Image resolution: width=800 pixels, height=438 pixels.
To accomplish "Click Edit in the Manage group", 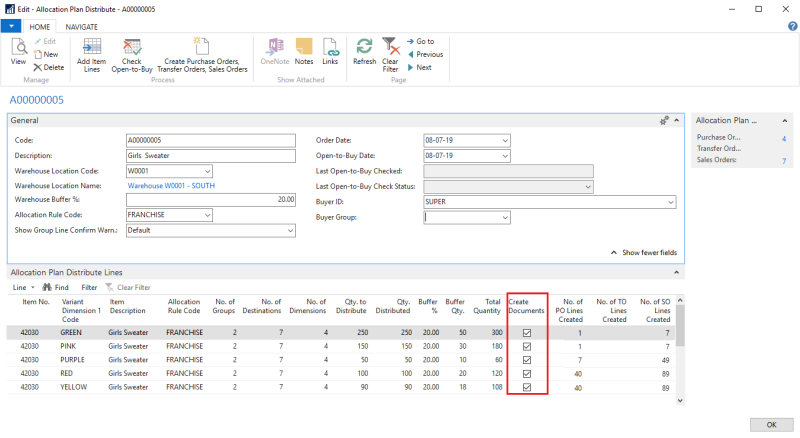I will [45, 41].
